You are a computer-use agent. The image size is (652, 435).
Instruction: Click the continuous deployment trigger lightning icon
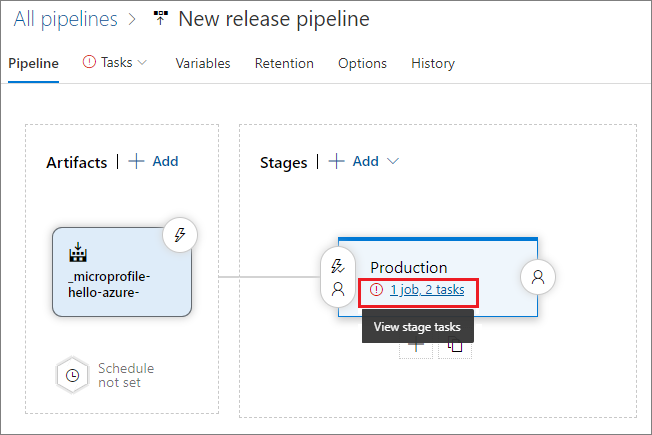(x=180, y=236)
